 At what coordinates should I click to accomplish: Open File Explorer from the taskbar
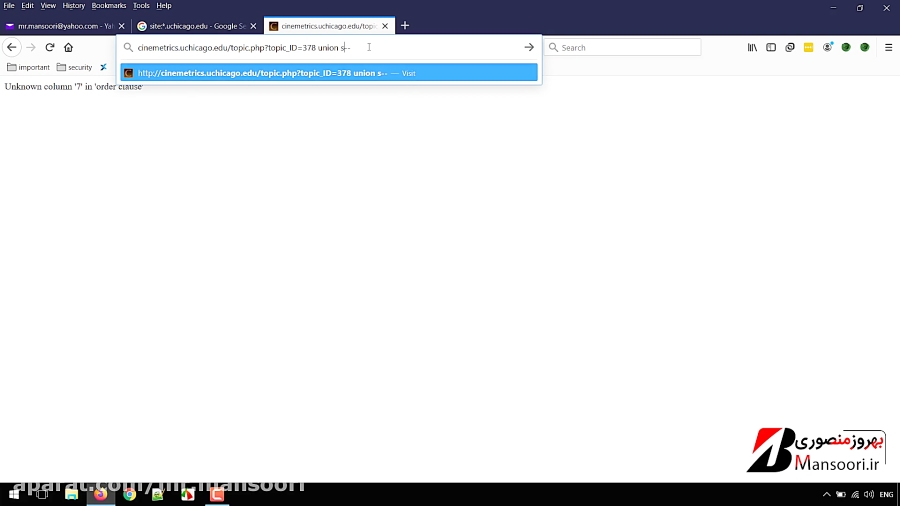71,495
